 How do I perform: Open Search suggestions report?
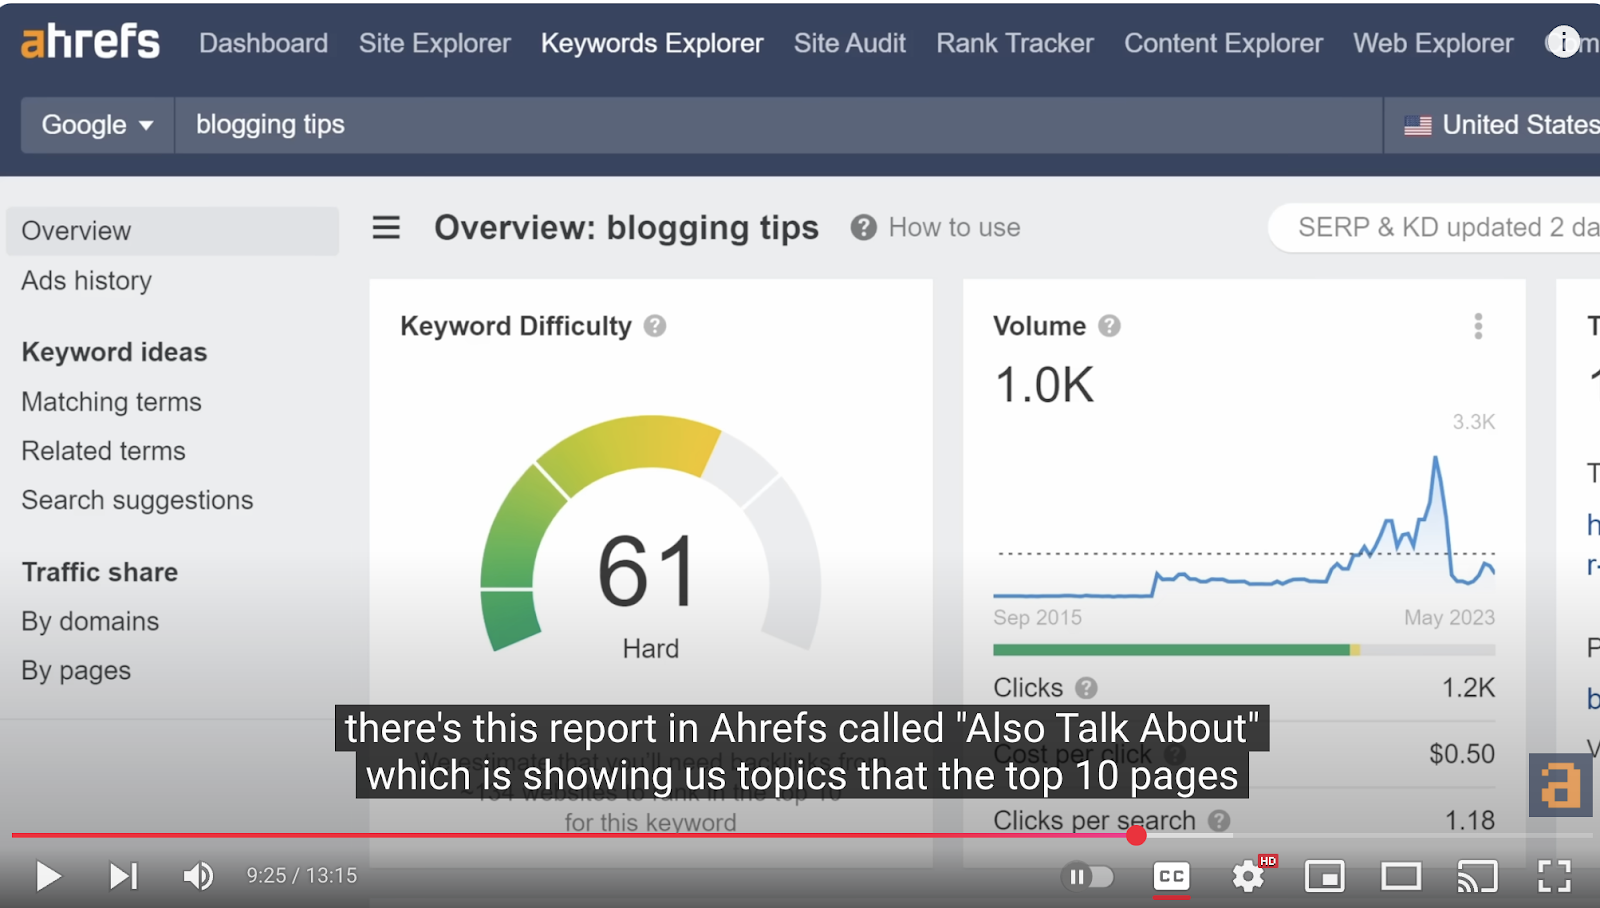coord(137,500)
